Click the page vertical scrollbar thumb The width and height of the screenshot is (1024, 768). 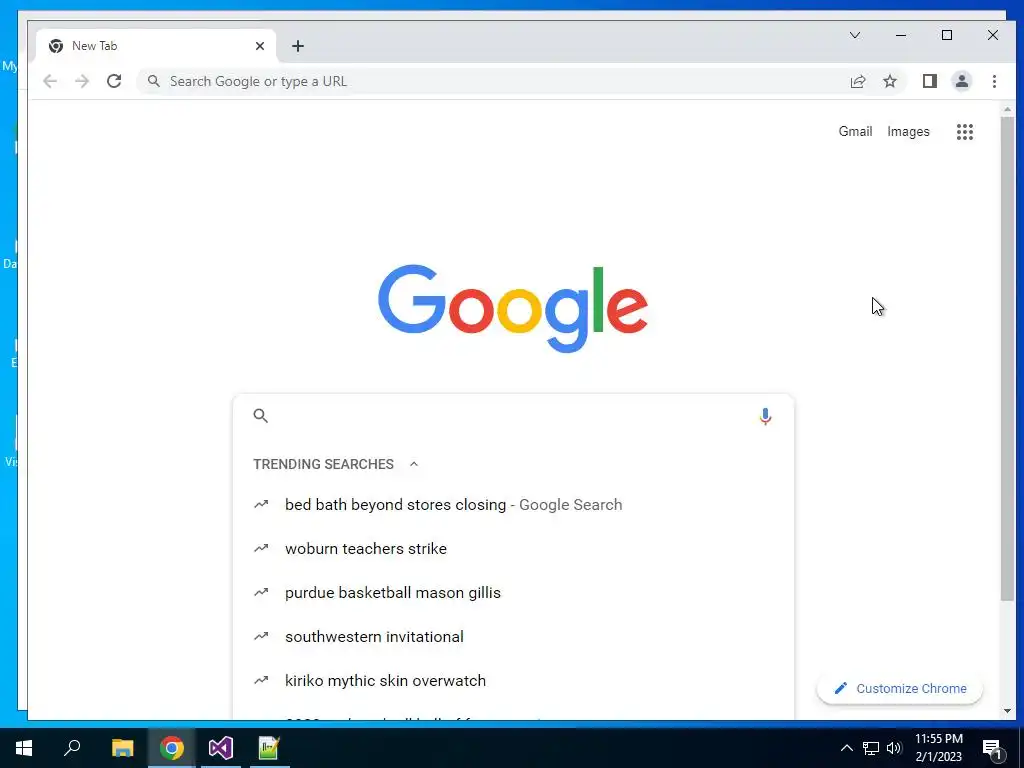1007,359
